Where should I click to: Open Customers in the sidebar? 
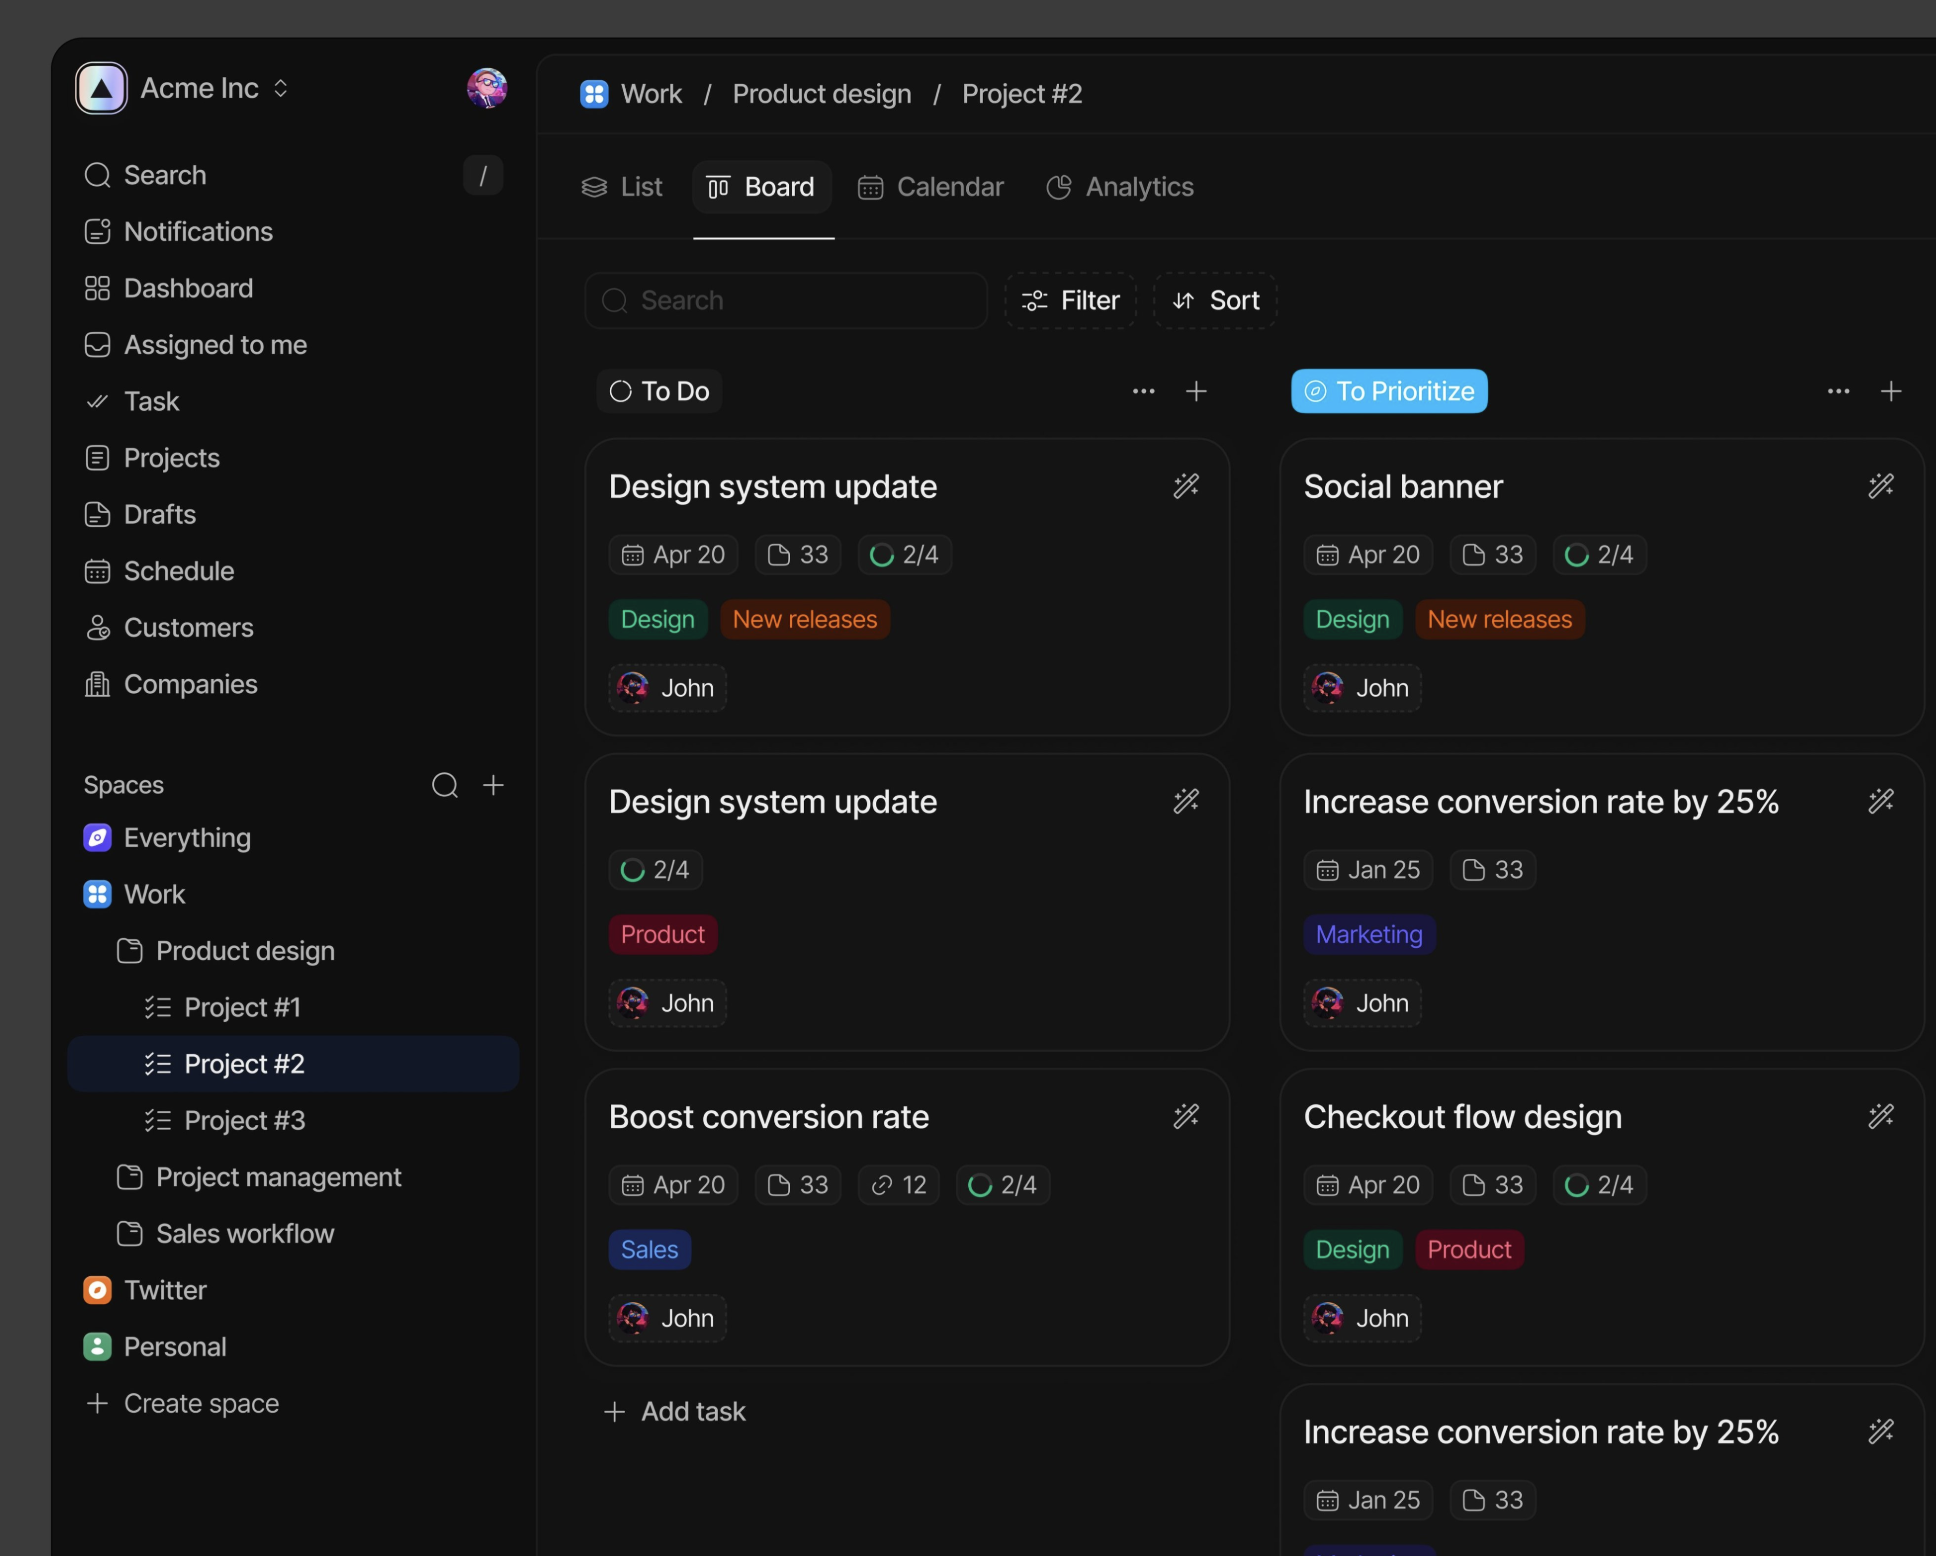point(169,628)
